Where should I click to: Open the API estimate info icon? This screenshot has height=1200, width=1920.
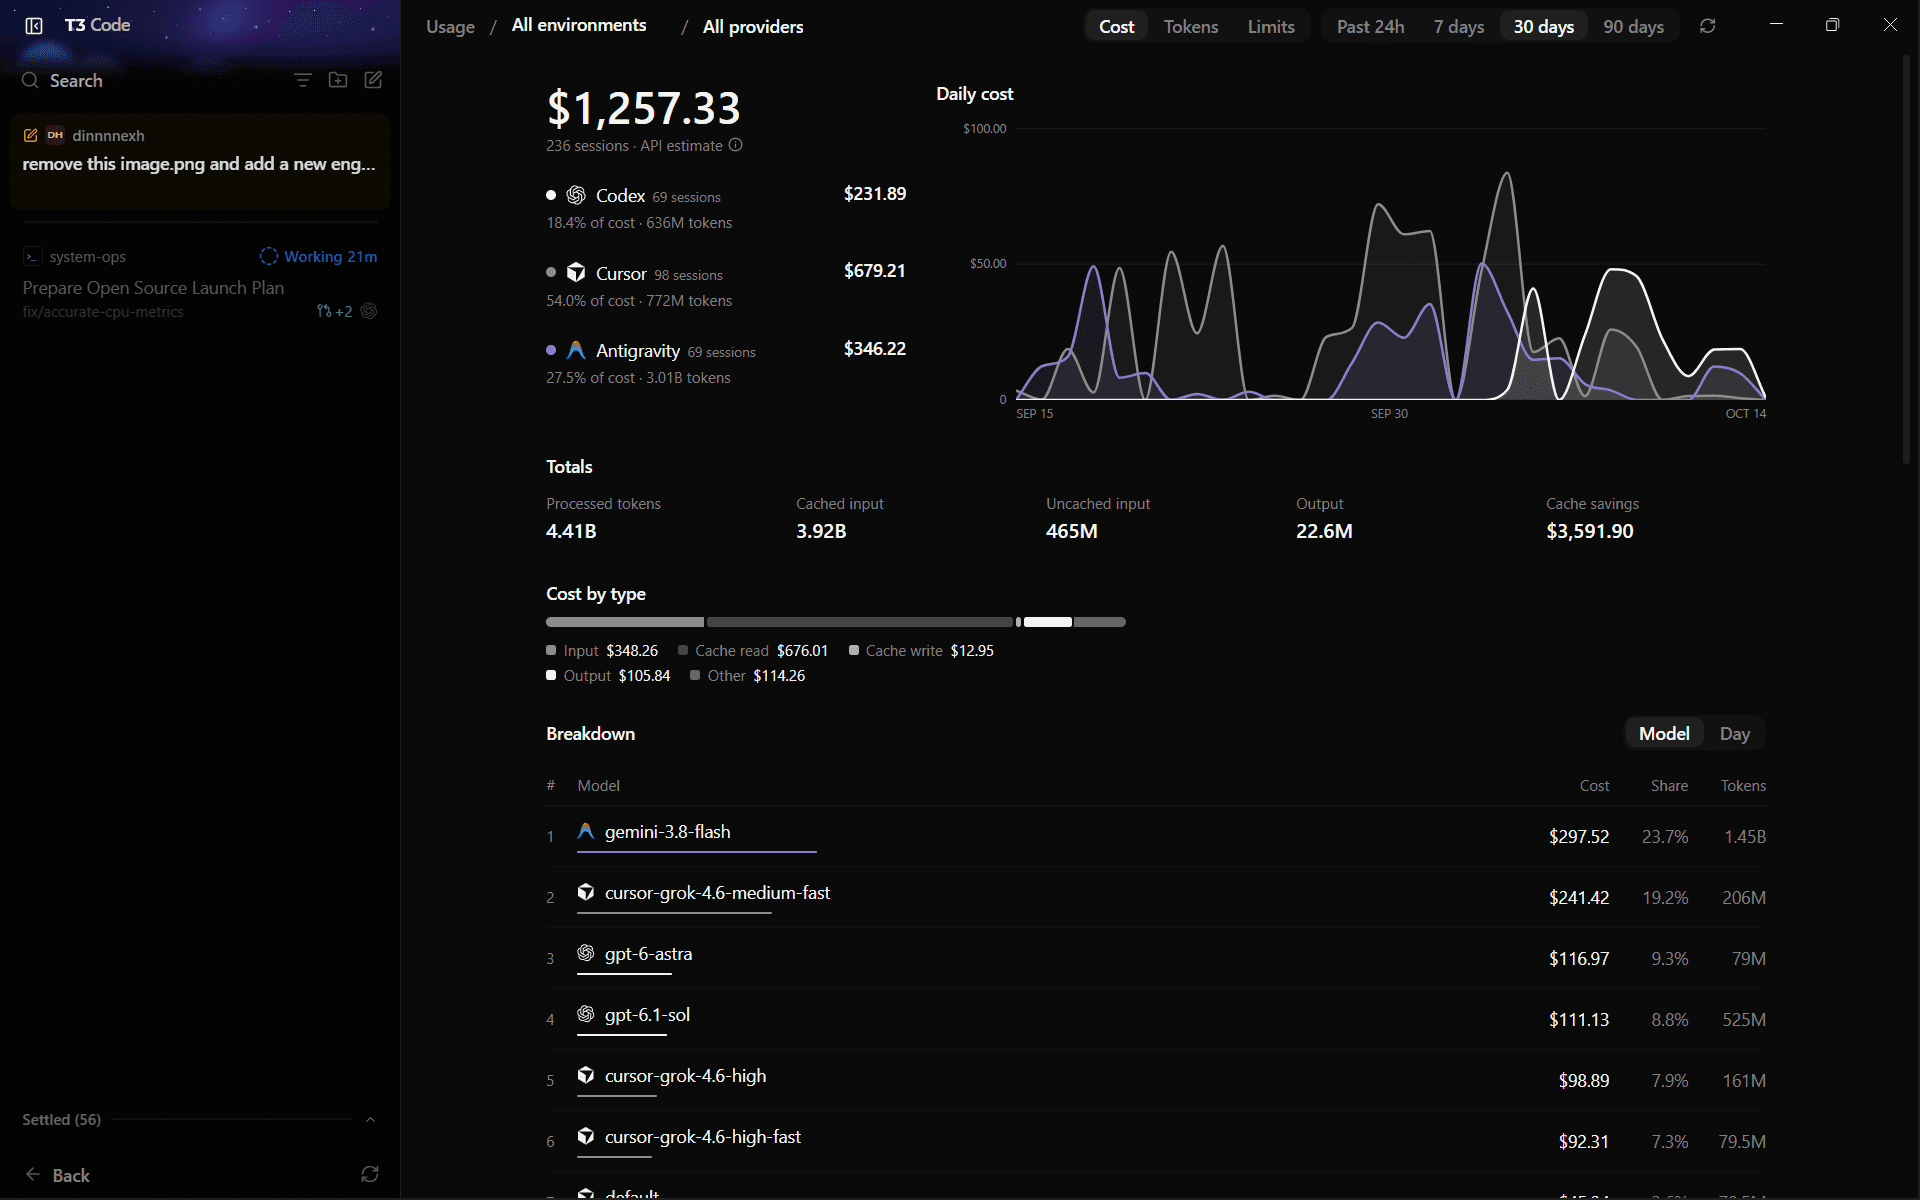coord(736,145)
